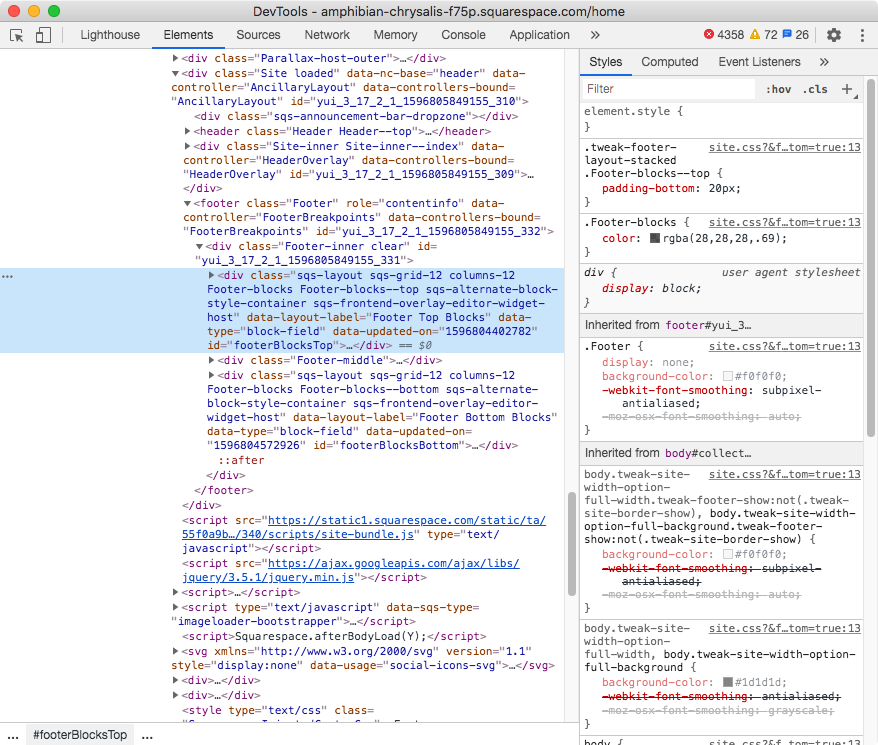
Task: Expand the svg social-icons element
Action: 175,651
